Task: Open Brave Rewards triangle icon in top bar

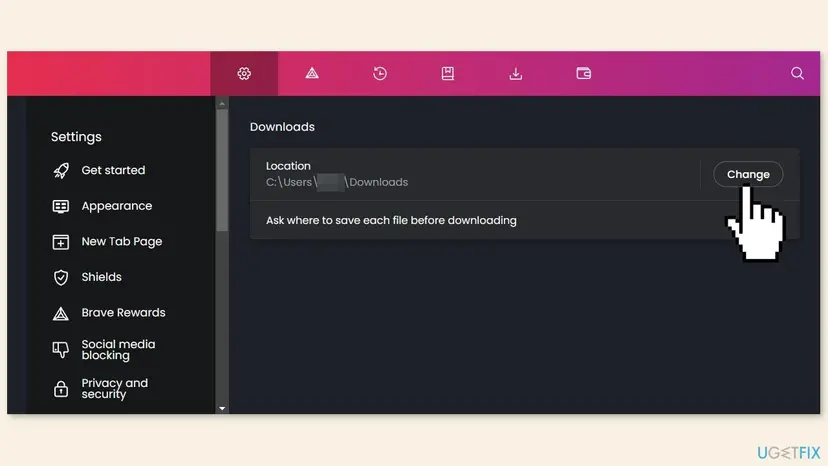Action: (x=312, y=73)
